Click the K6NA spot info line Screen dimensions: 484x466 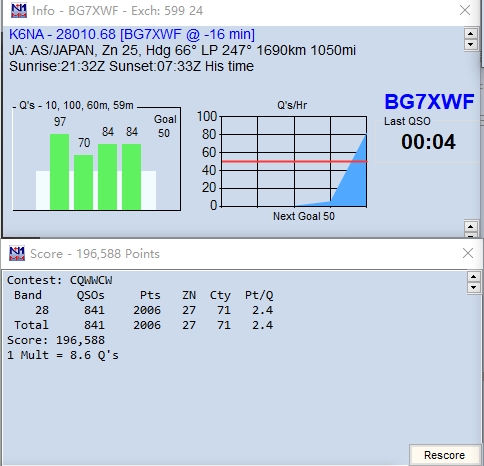132,34
